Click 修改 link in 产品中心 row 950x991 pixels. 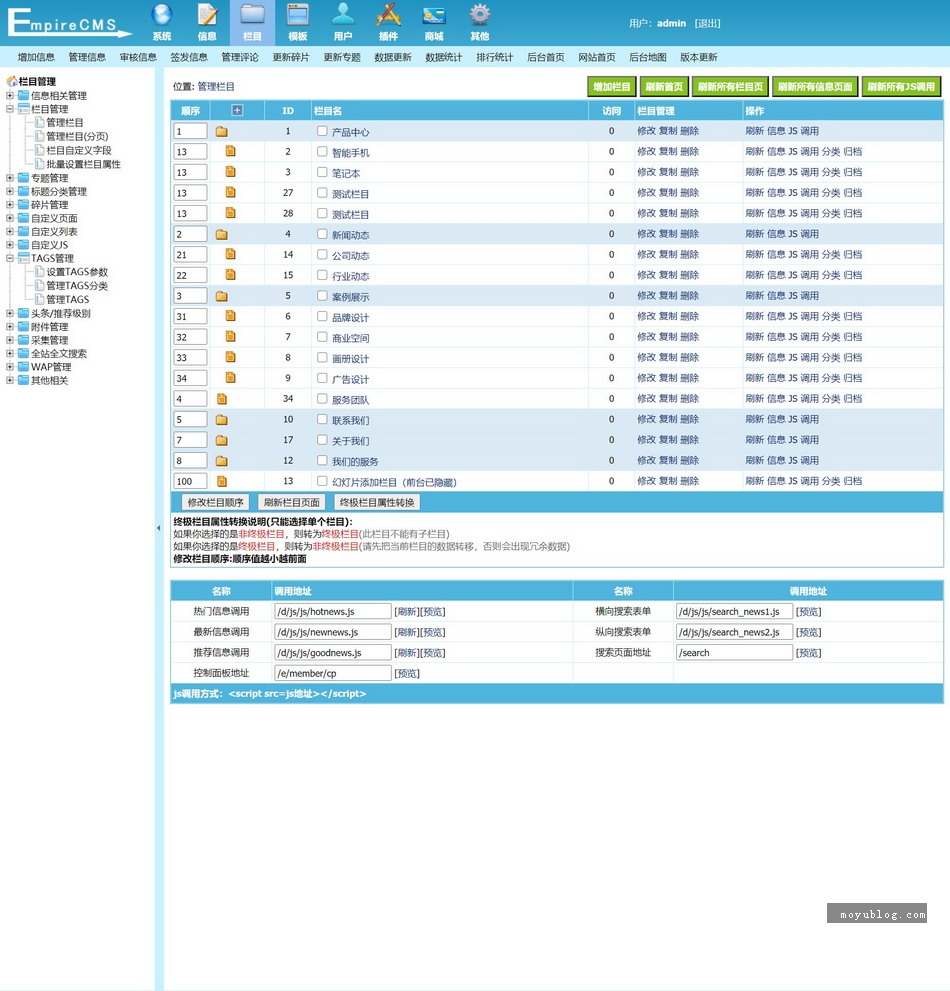click(646, 131)
